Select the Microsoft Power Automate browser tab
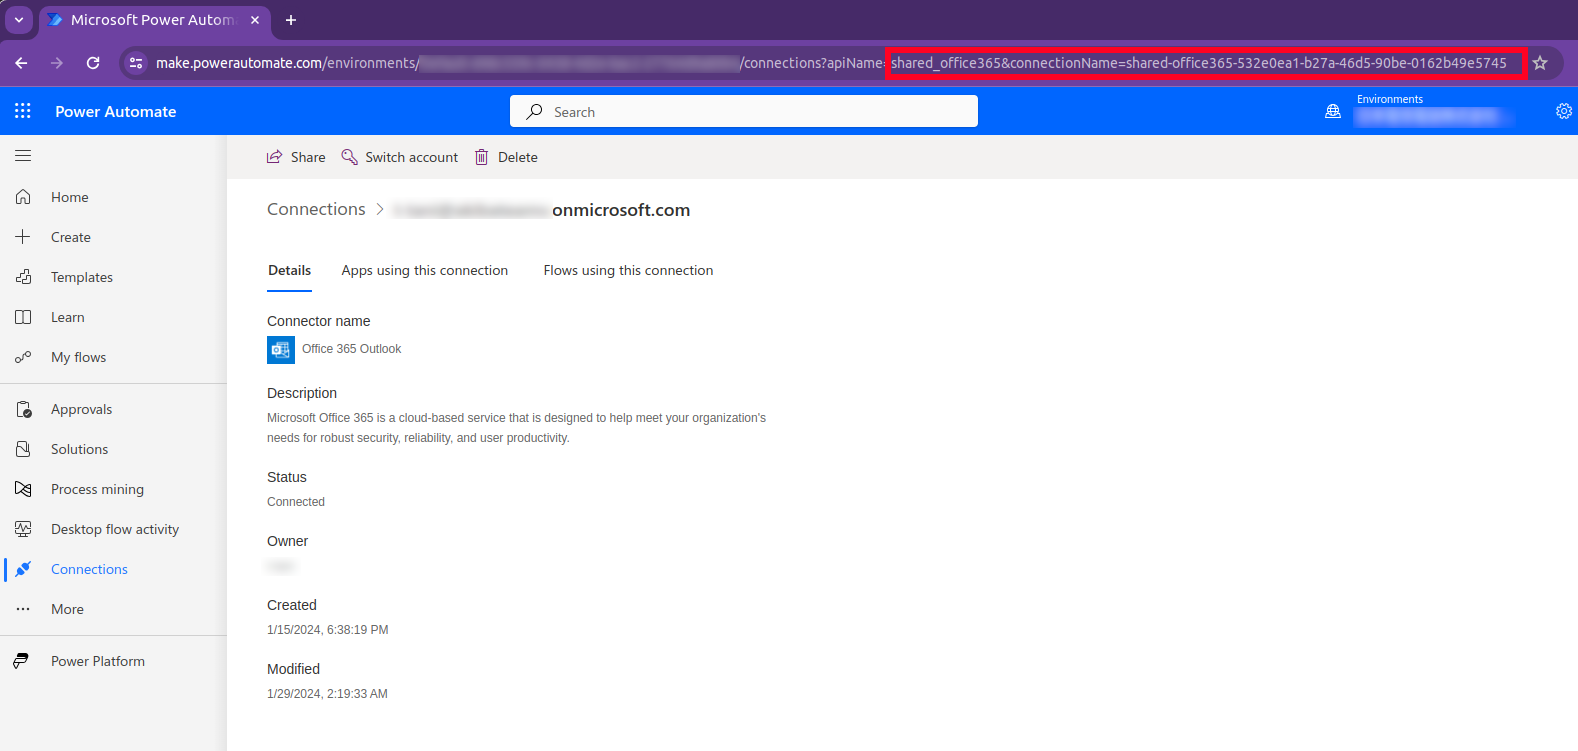 coord(153,20)
